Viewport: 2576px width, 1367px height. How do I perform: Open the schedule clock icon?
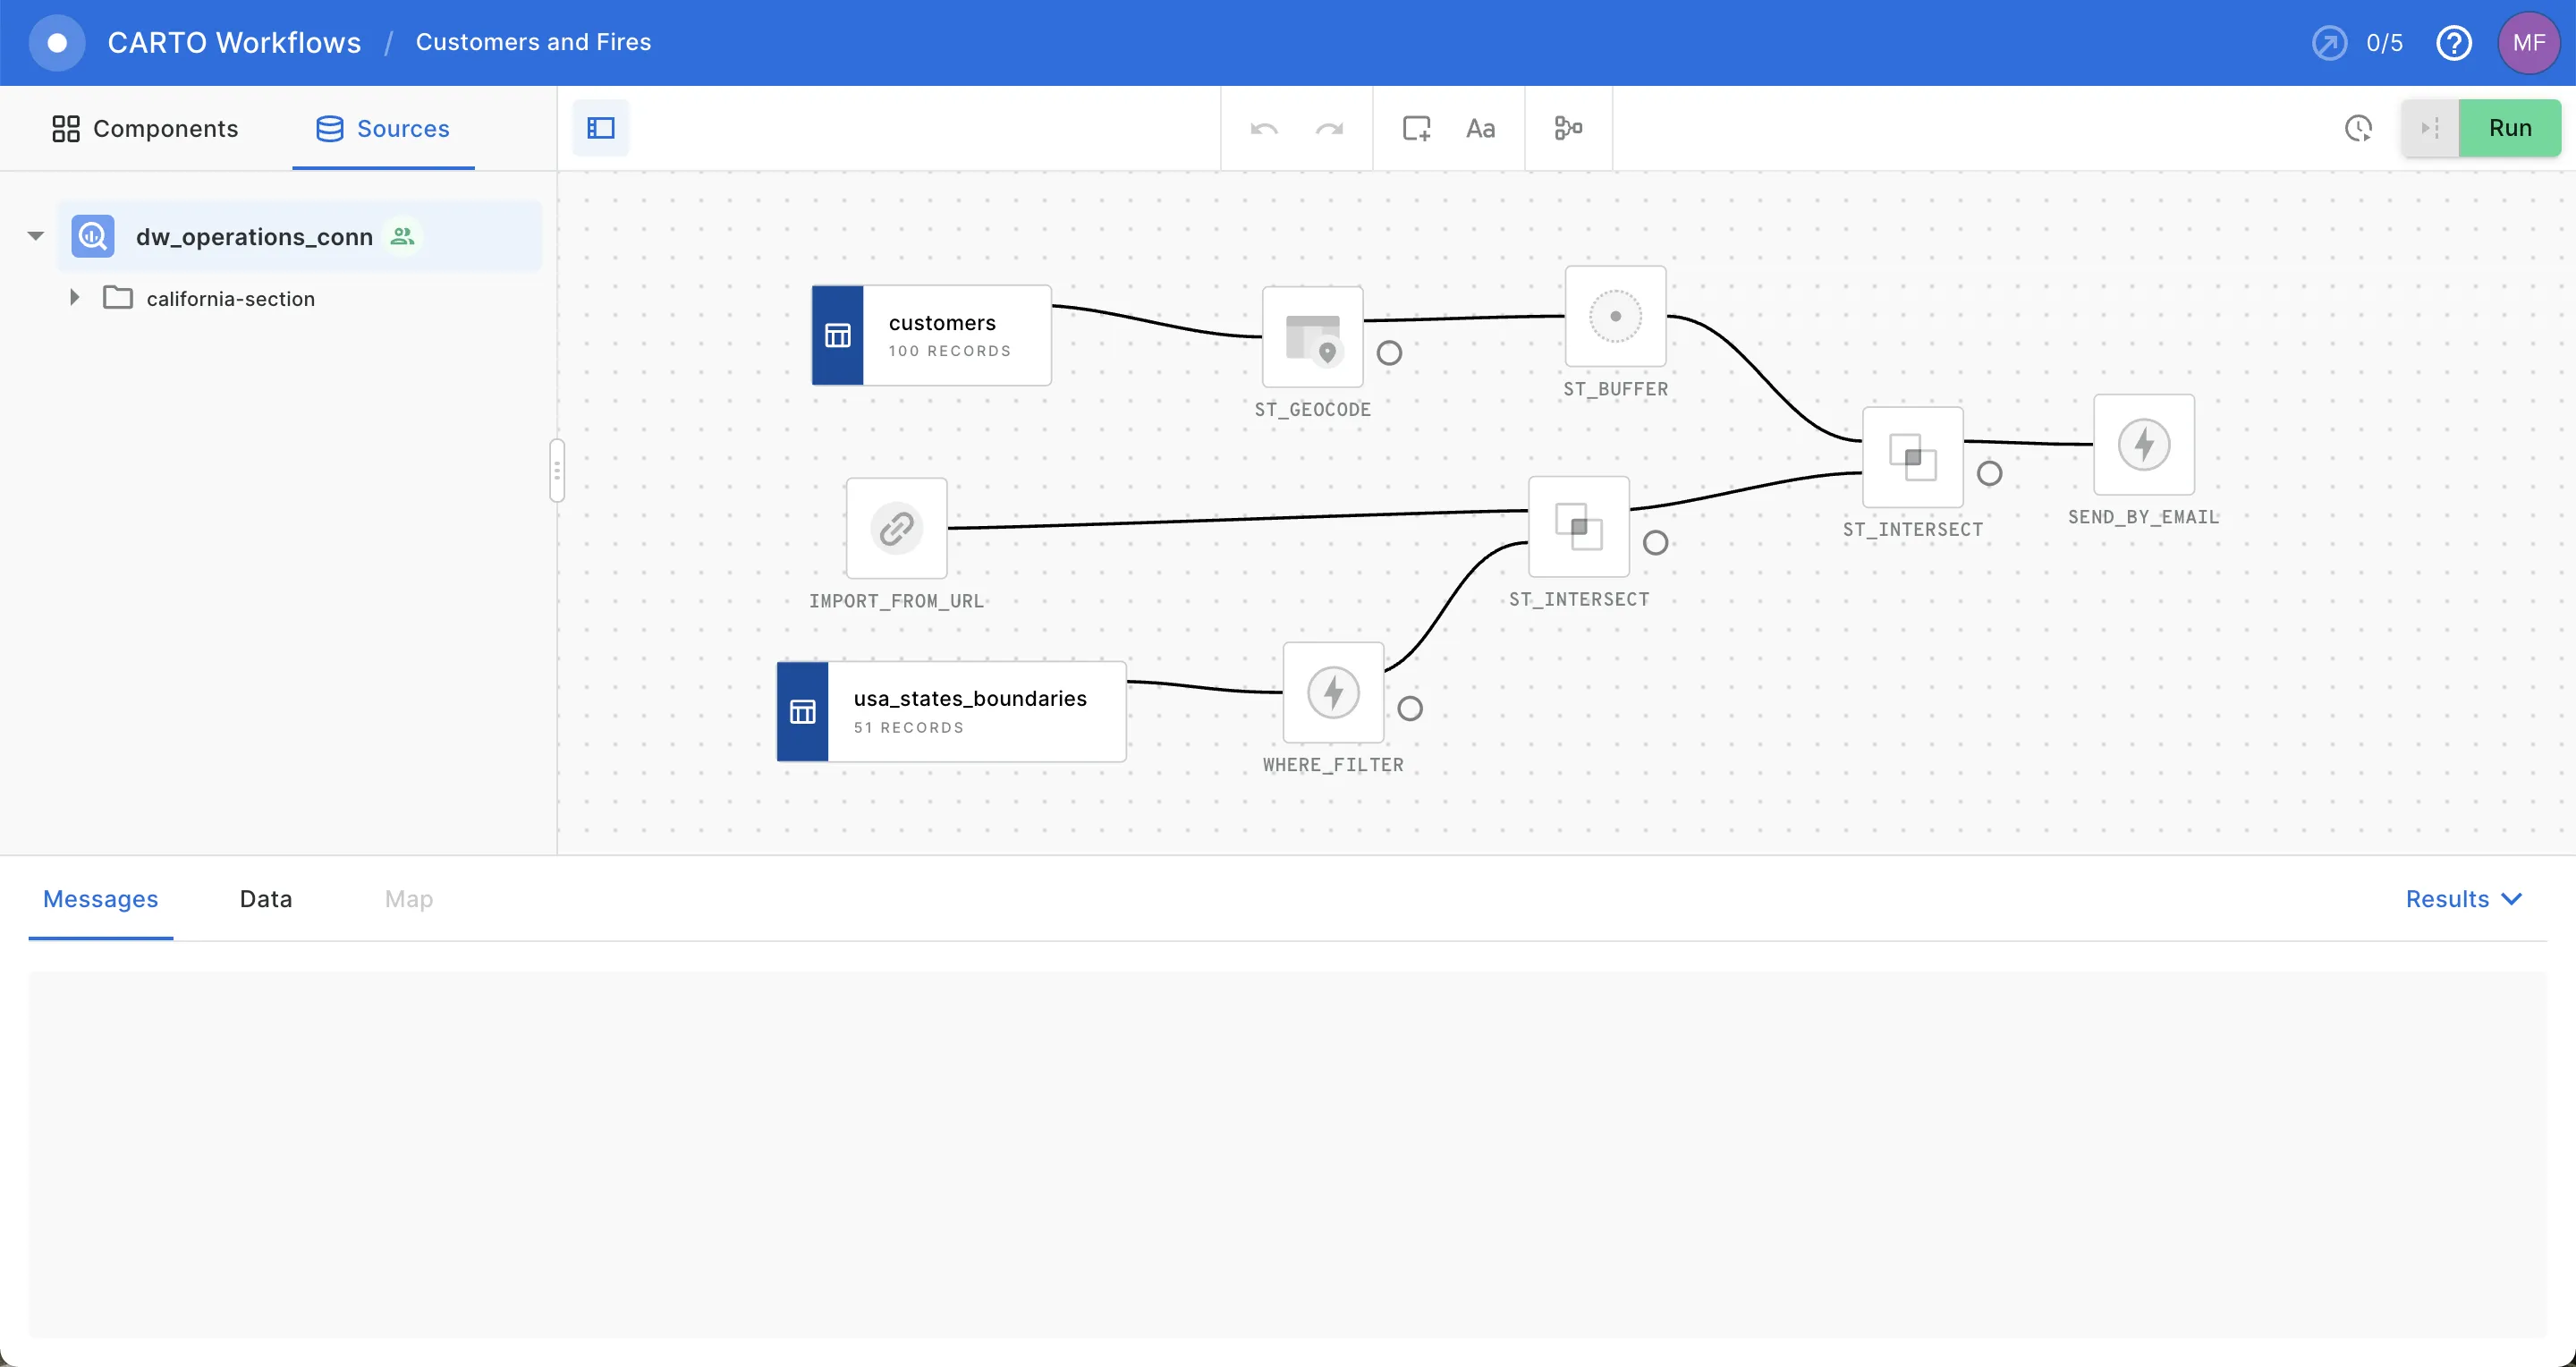[x=2358, y=128]
